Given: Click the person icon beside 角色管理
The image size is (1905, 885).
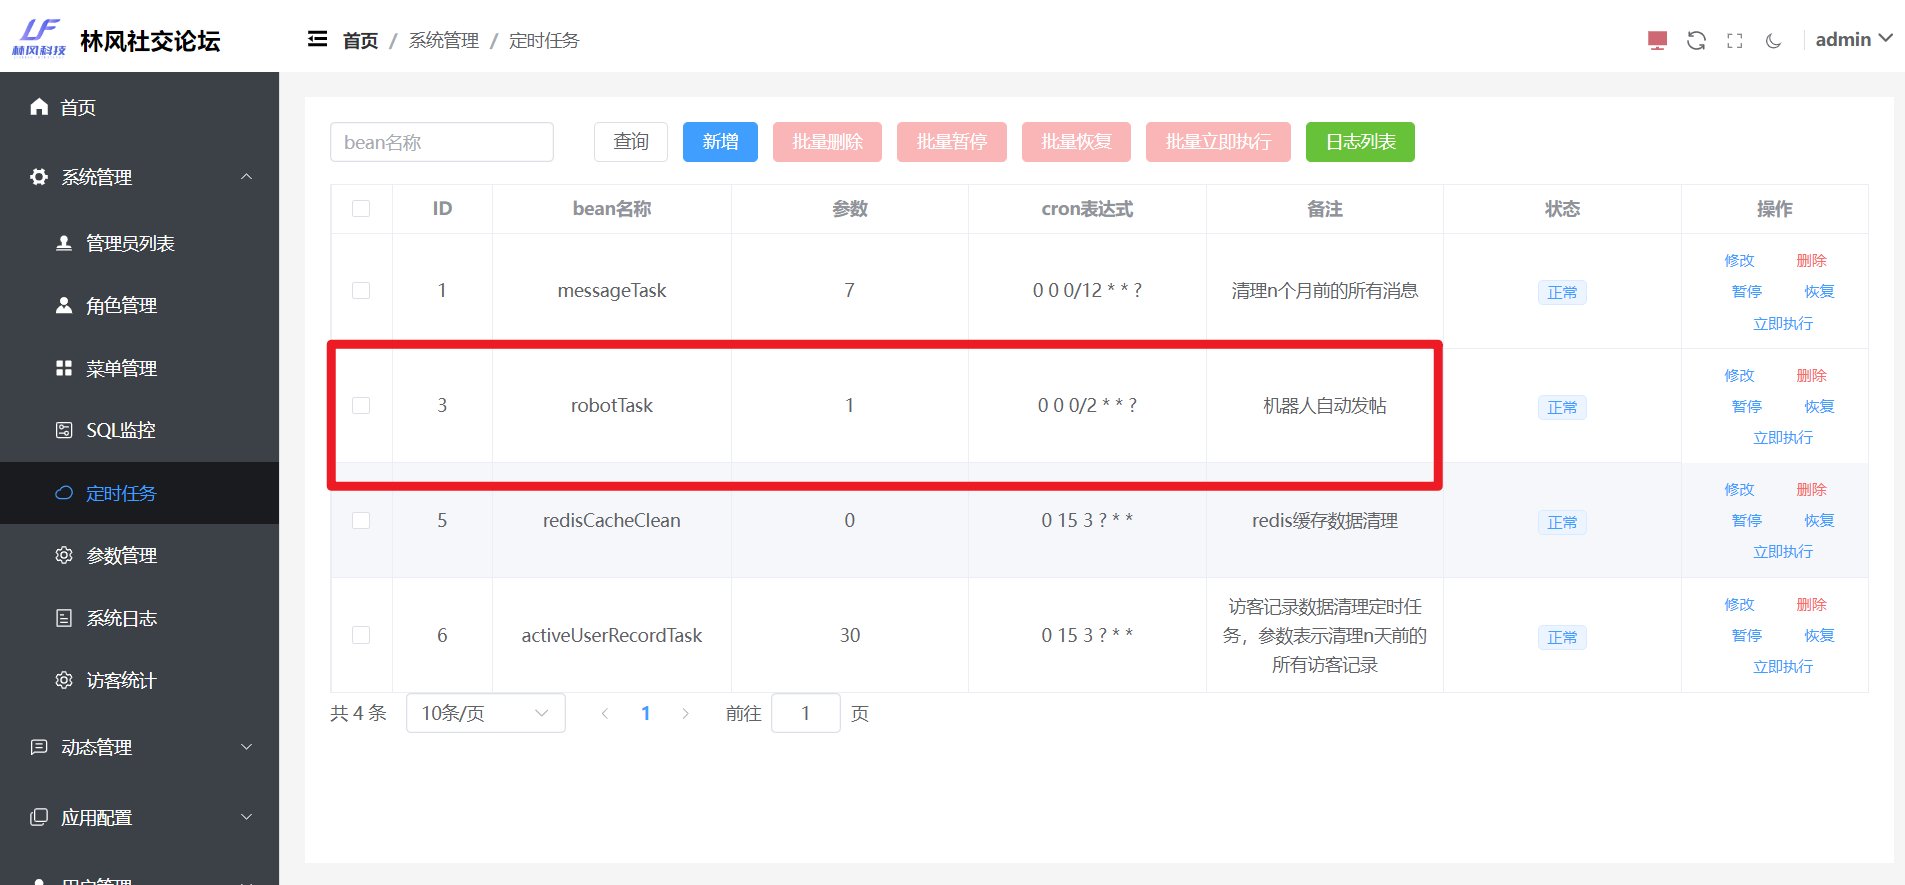Looking at the screenshot, I should pos(64,305).
